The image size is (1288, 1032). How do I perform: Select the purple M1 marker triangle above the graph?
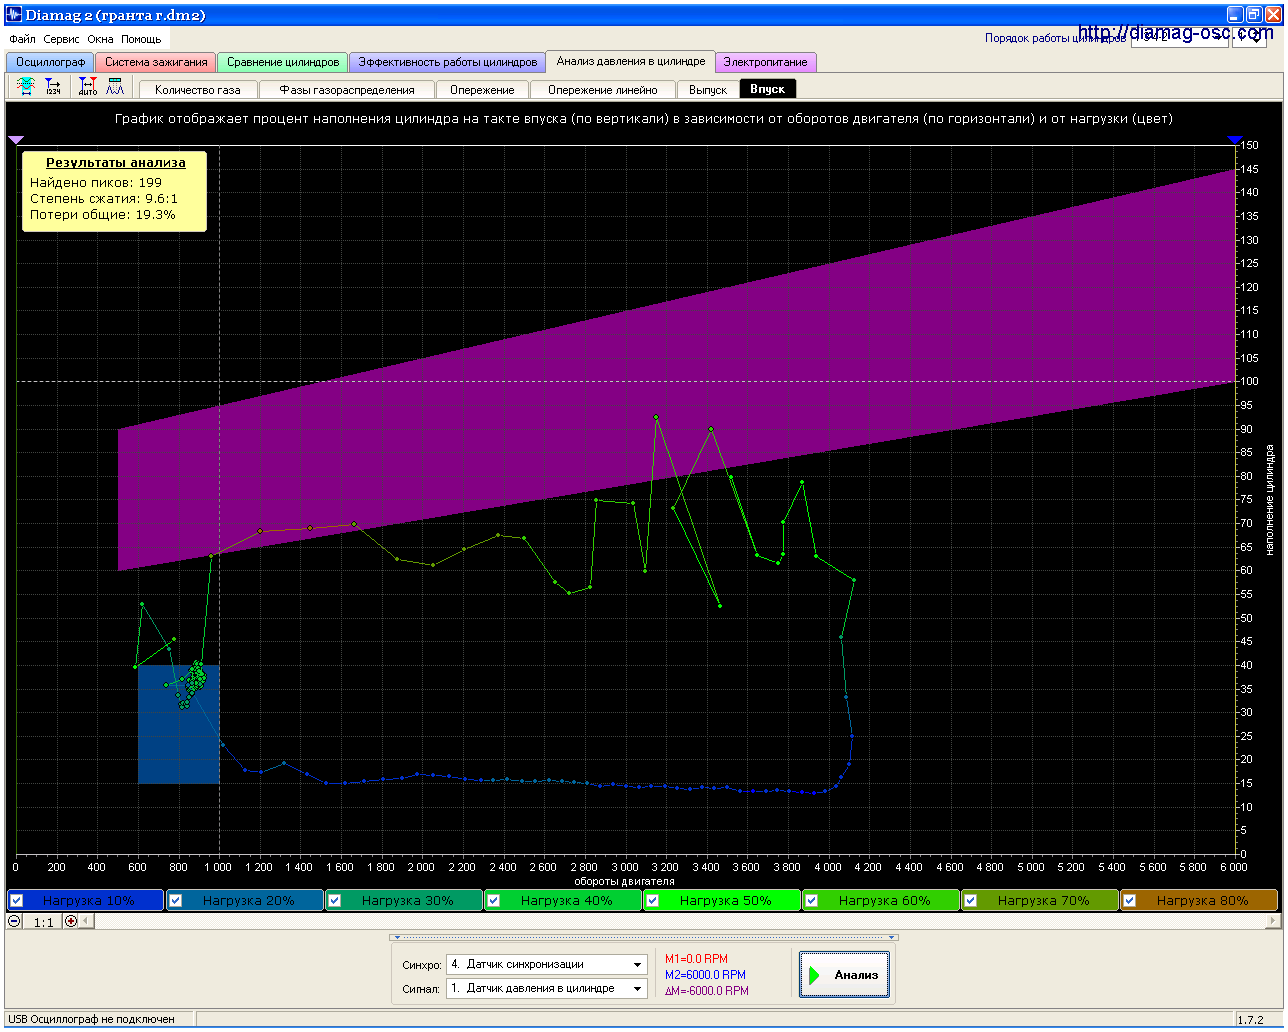pyautogui.click(x=14, y=141)
